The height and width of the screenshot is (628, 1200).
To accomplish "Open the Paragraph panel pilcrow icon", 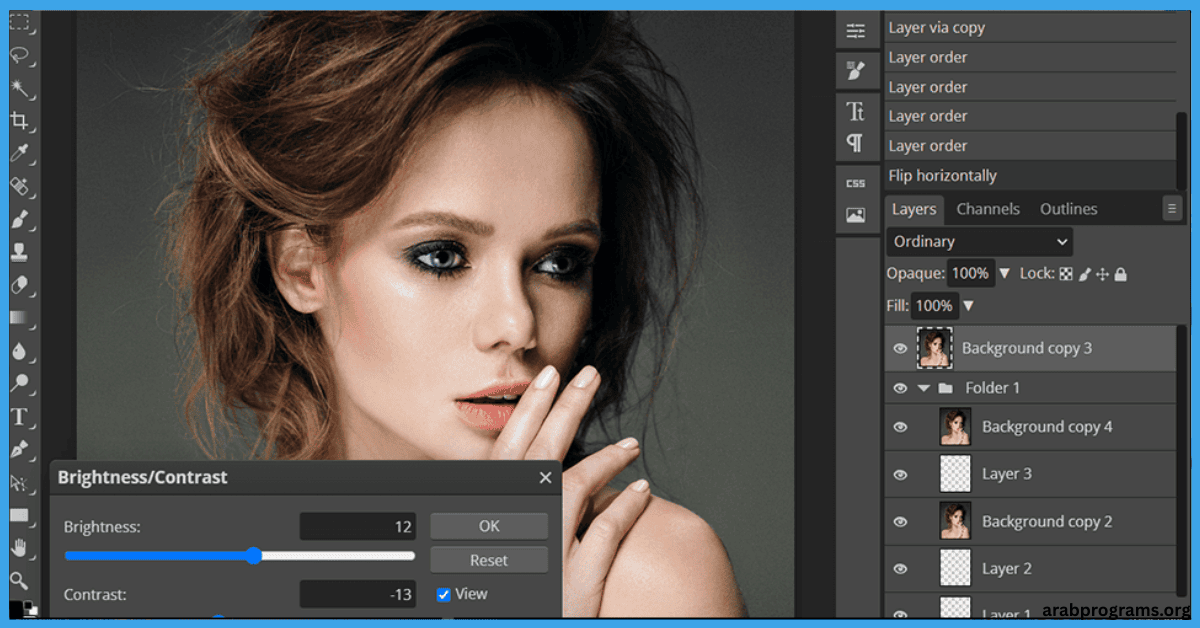I will (856, 143).
